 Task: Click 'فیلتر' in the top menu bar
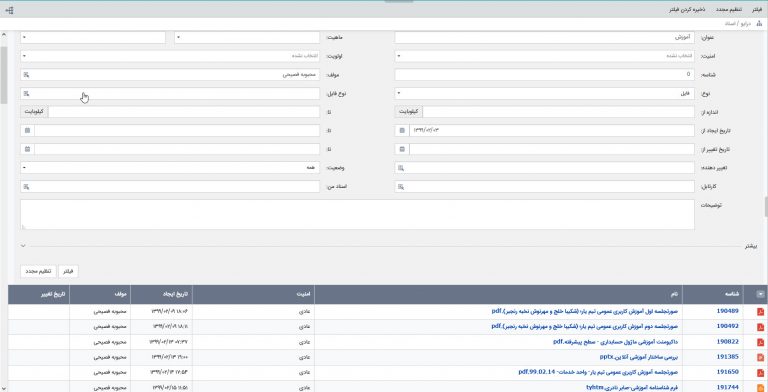(x=757, y=10)
